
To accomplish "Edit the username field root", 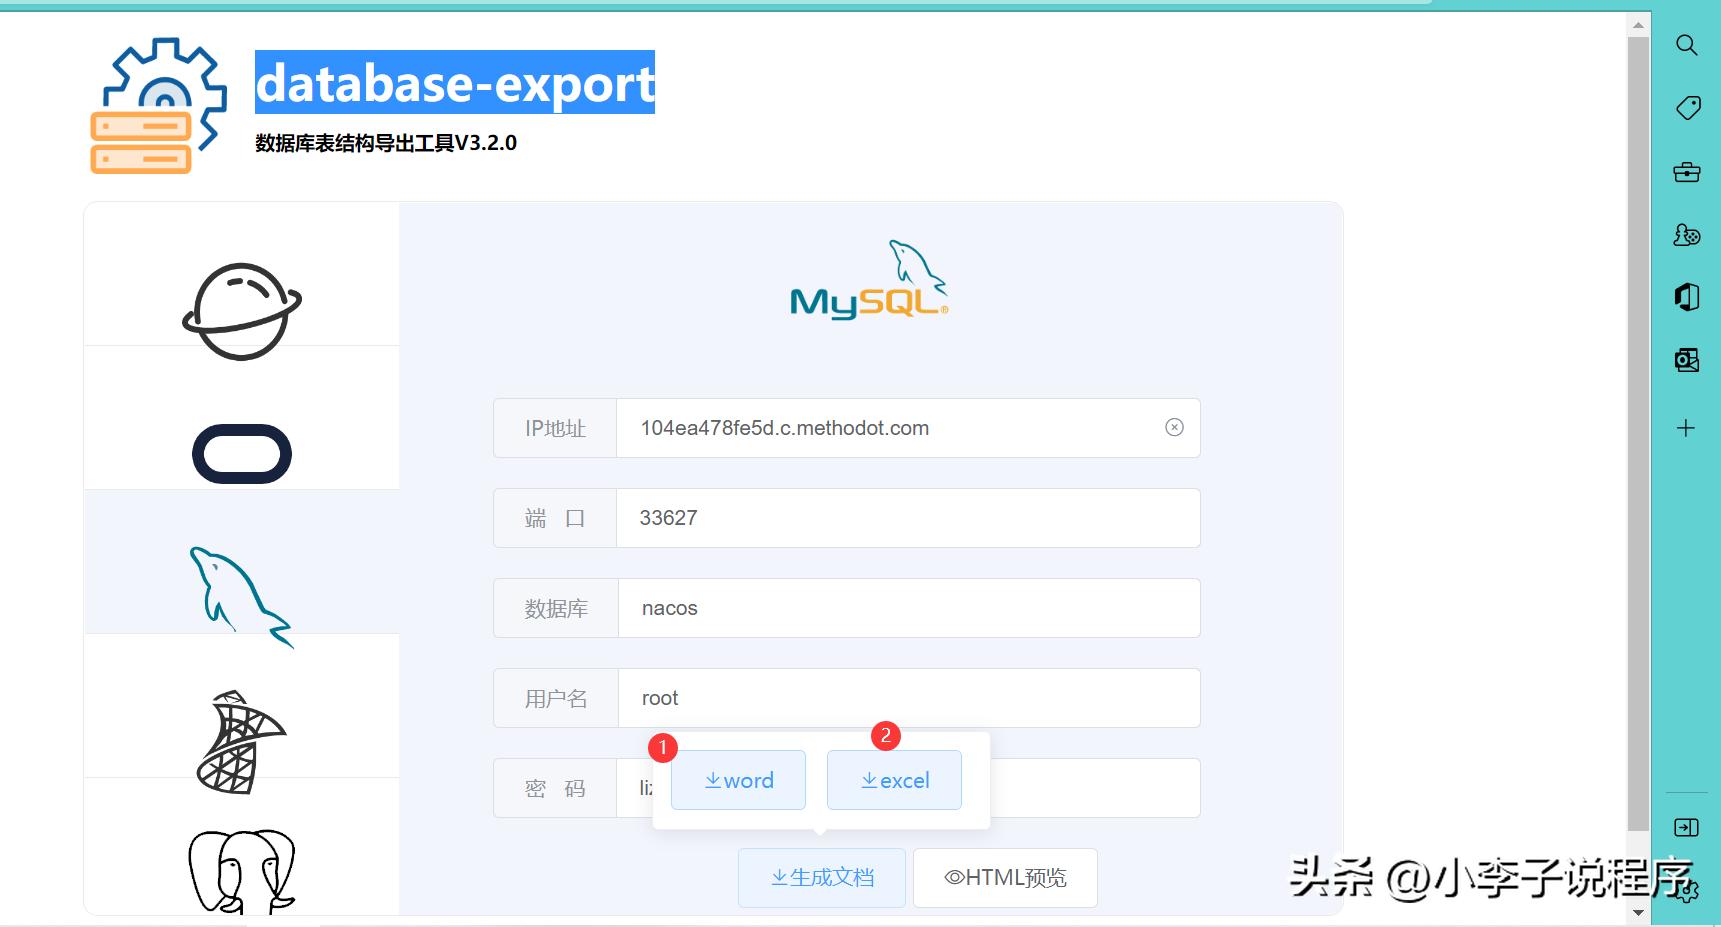I will click(909, 698).
